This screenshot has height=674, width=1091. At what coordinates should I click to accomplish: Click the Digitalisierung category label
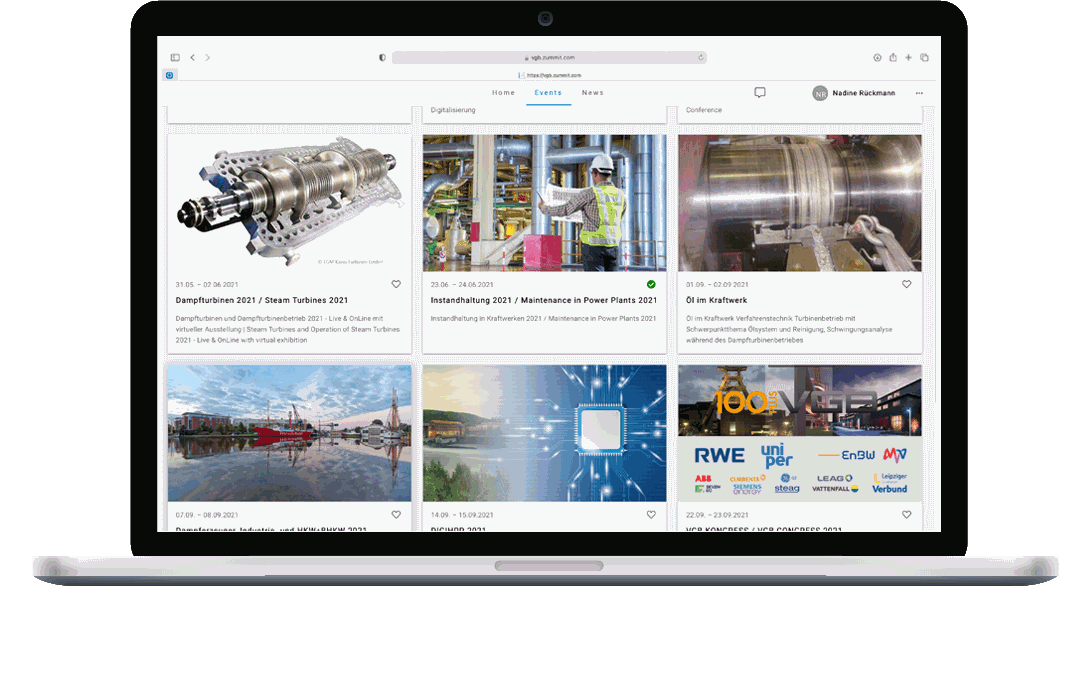tap(453, 110)
